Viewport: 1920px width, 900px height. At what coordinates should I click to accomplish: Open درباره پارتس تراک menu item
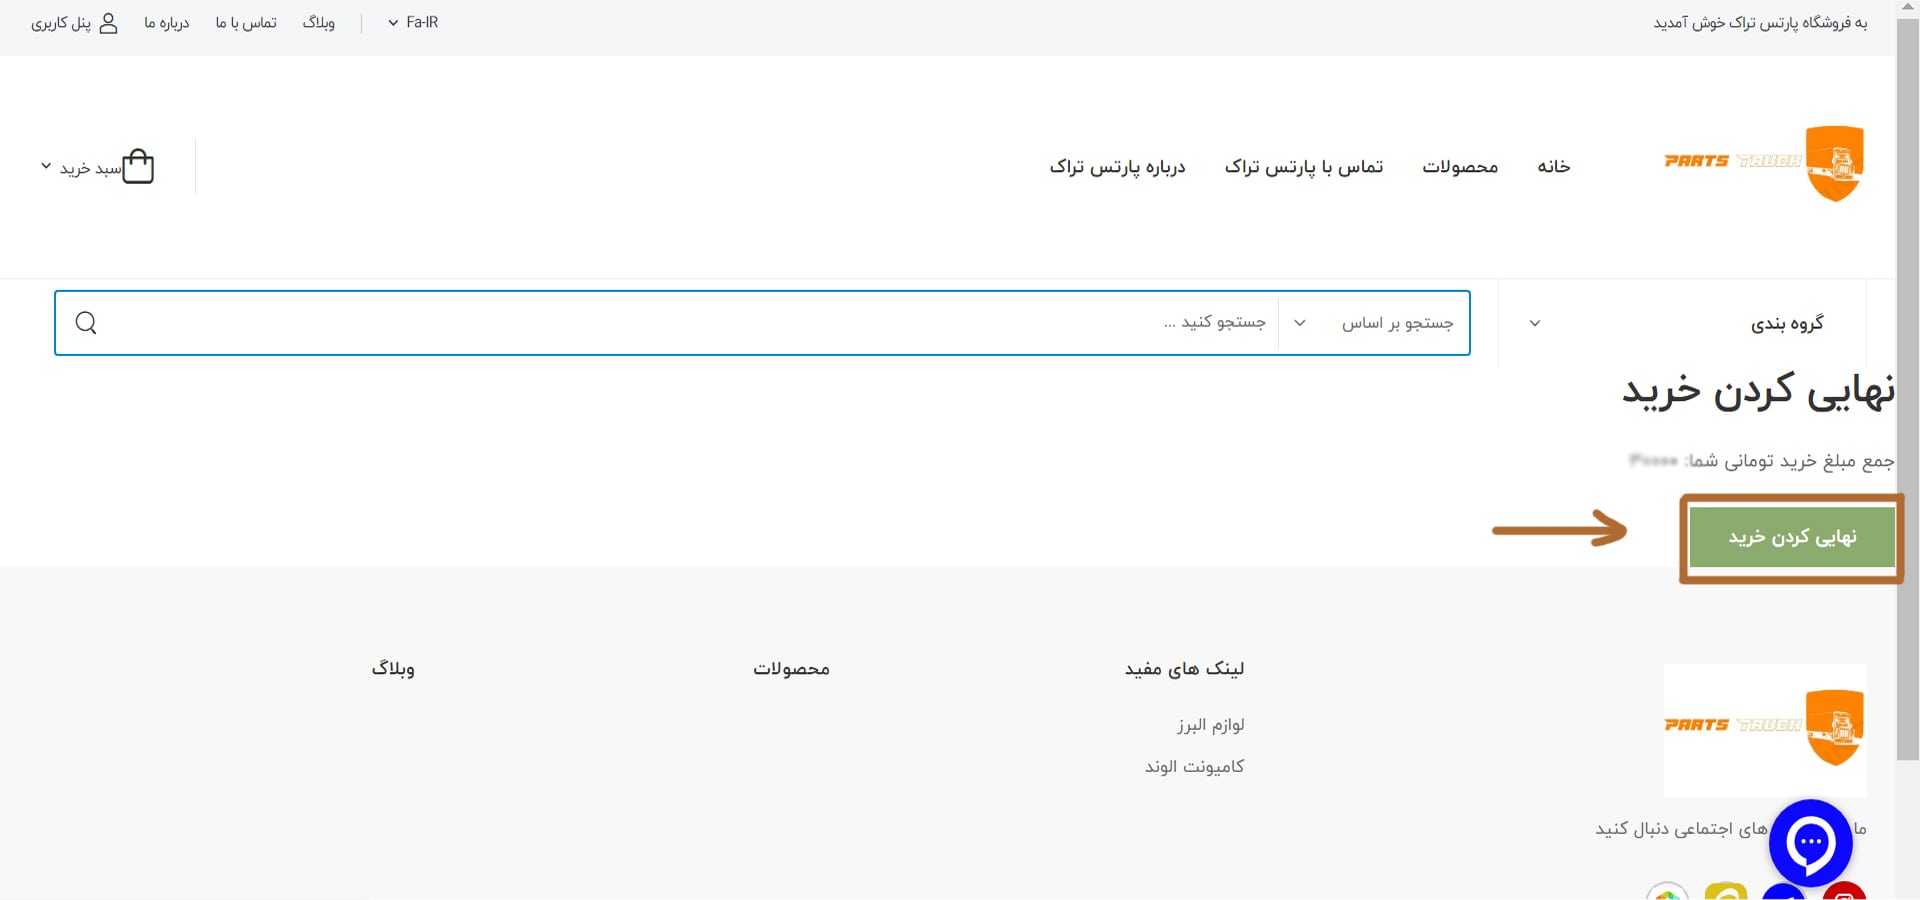(x=1117, y=167)
